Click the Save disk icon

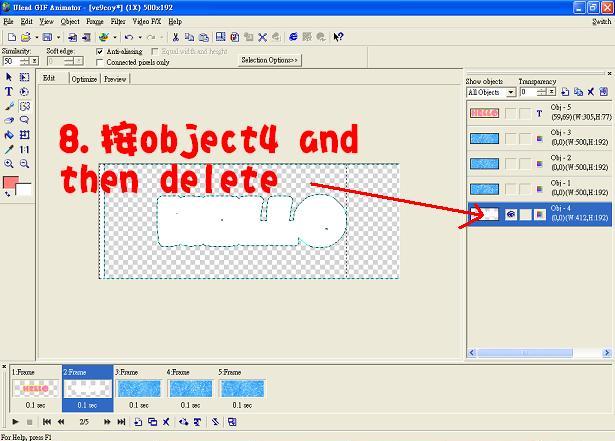tap(47, 37)
